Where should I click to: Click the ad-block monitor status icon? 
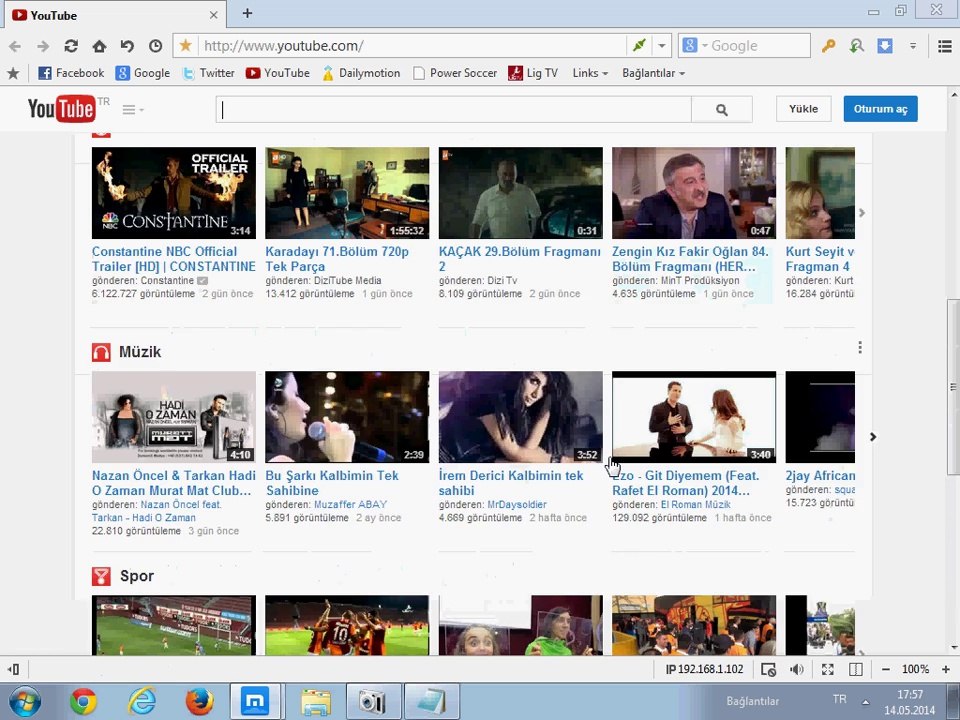click(x=768, y=669)
